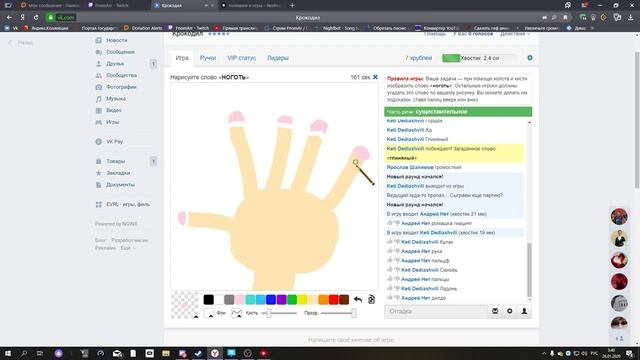Open a new browser tab with plus
640x360 pixels.
coord(292,5)
